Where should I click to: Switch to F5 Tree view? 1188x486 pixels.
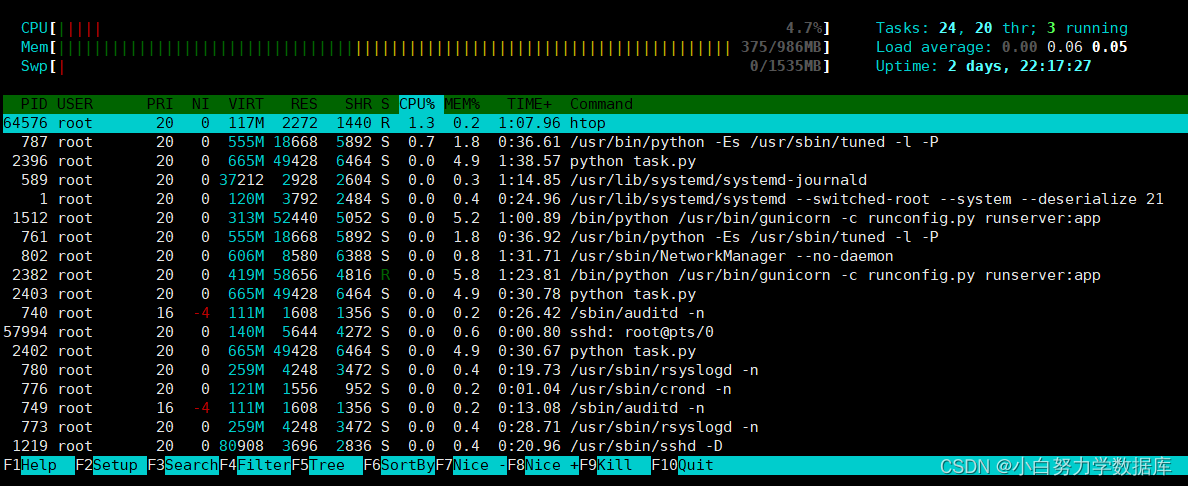(327, 465)
